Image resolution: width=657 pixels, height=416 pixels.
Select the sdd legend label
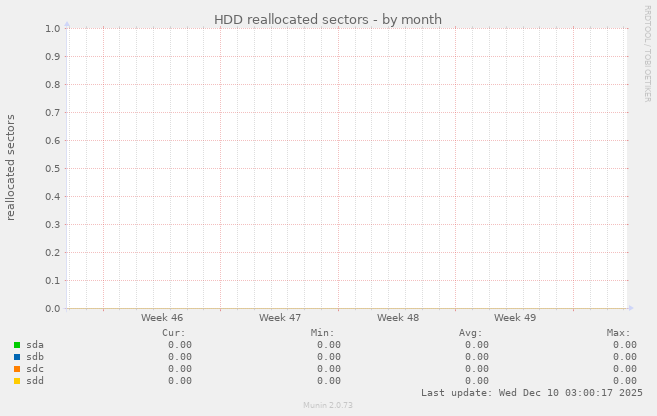pyautogui.click(x=35, y=381)
